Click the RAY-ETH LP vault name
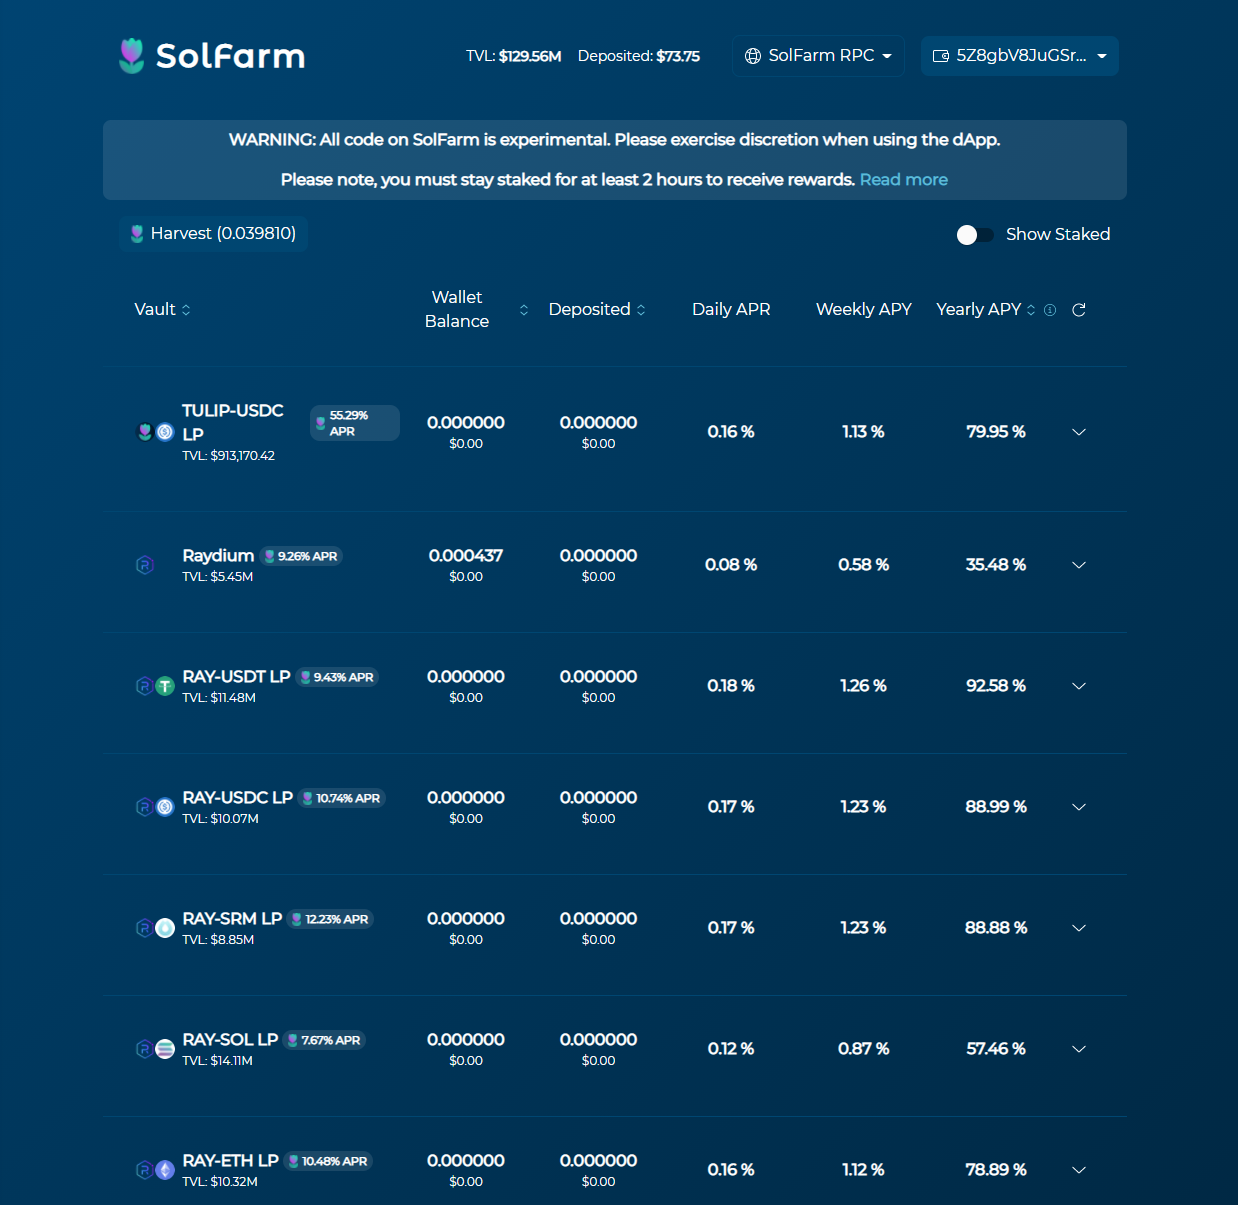This screenshot has height=1205, width=1238. (230, 1161)
